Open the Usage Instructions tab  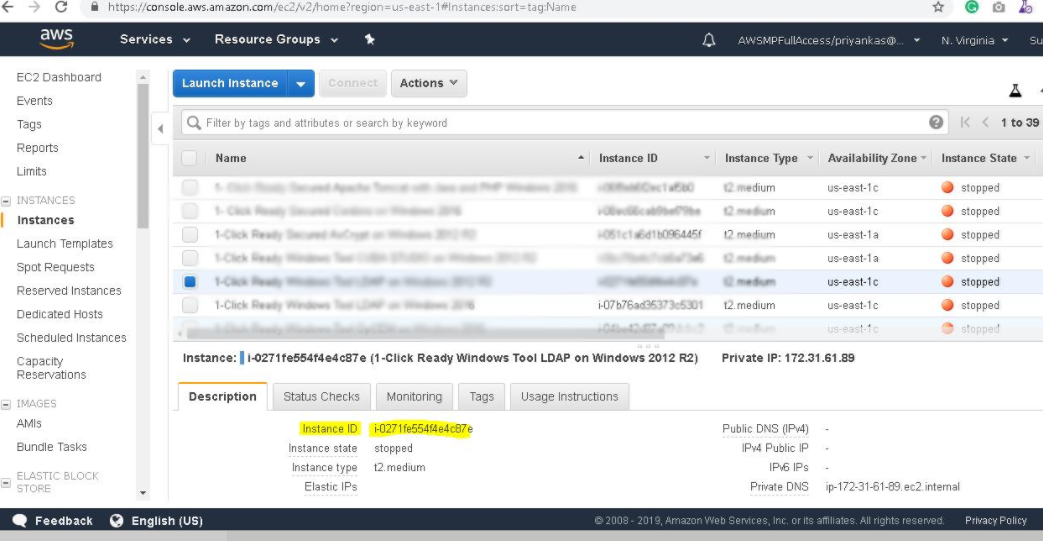569,397
